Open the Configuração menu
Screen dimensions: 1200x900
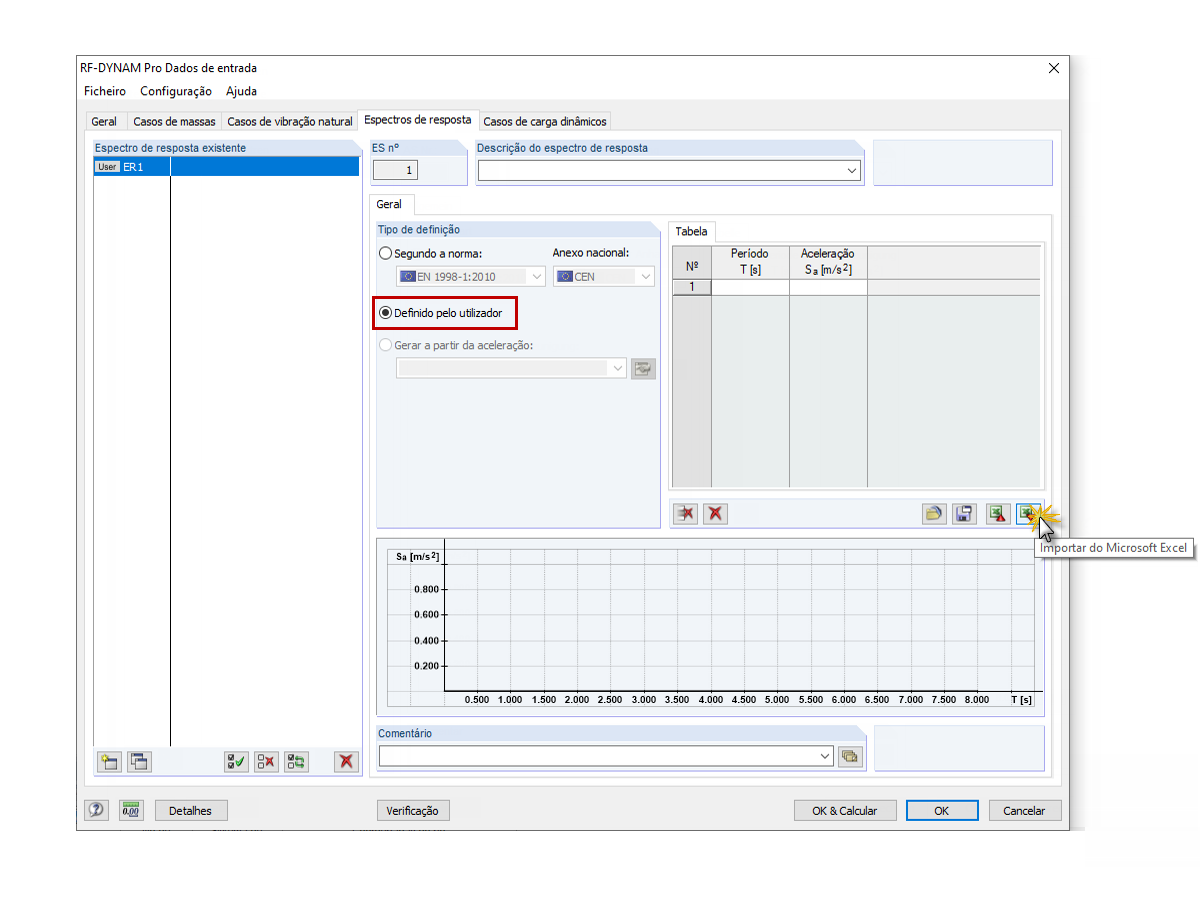pyautogui.click(x=175, y=91)
